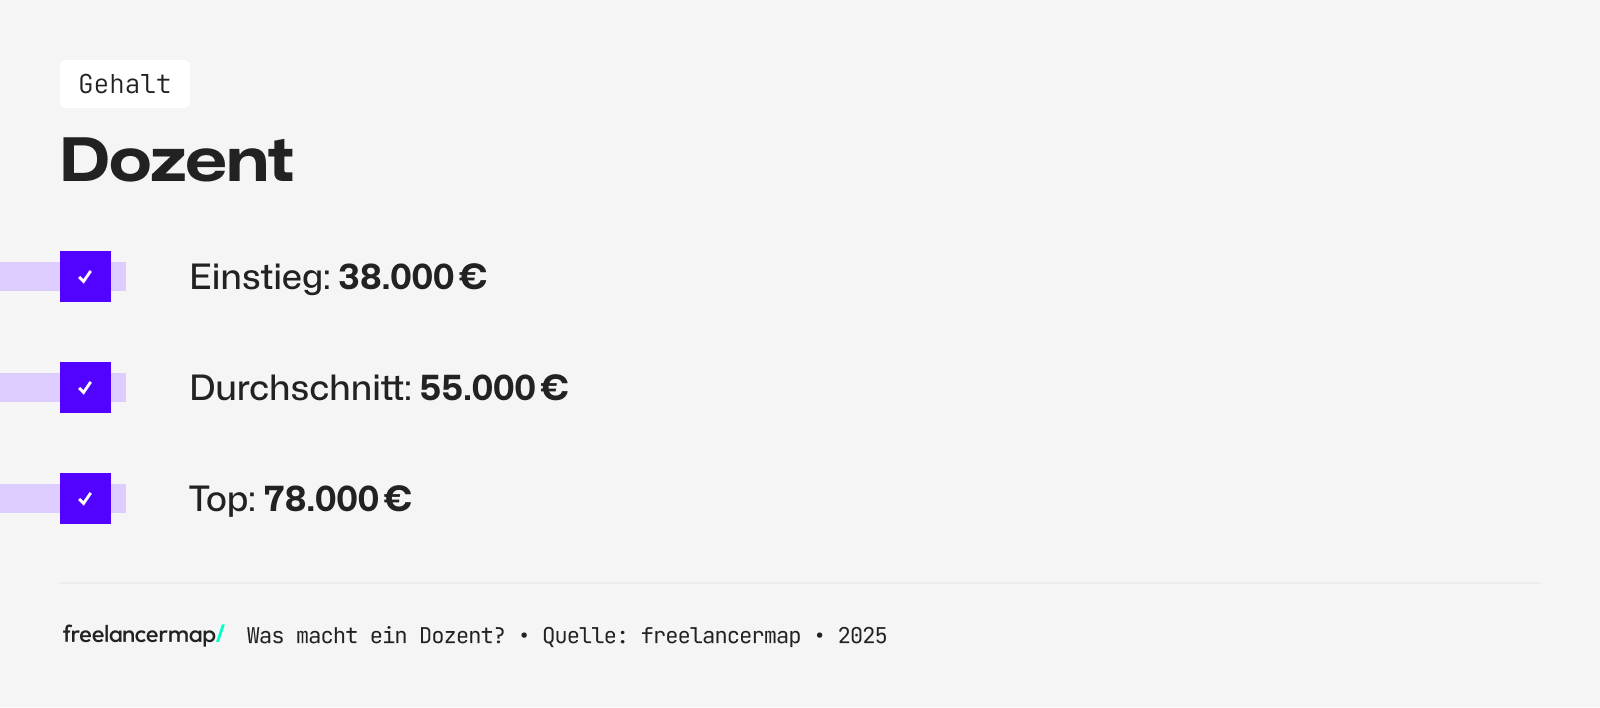Click the lavender bar left of Top checkbox
This screenshot has height=708, width=1600.
(29, 499)
